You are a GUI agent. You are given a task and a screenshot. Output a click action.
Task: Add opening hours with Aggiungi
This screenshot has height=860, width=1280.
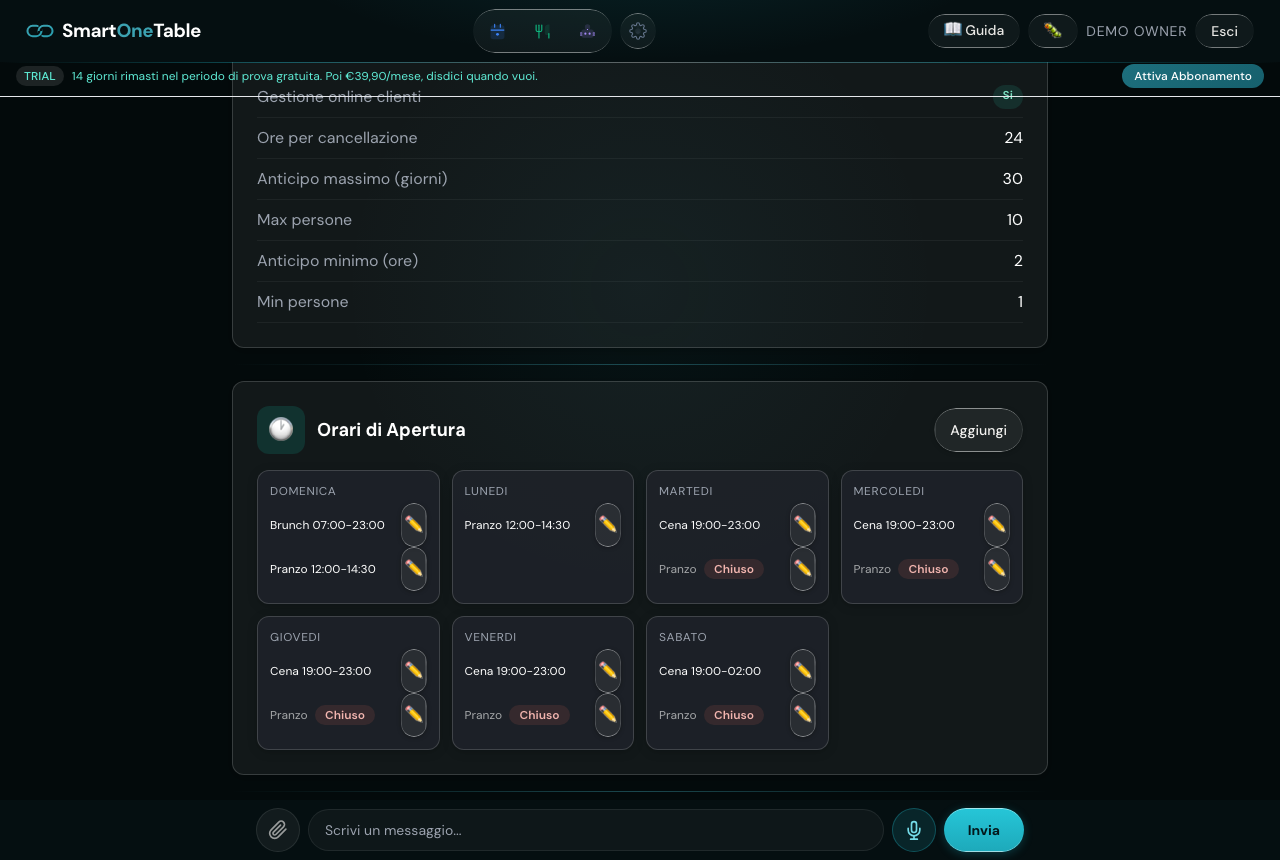click(x=978, y=430)
